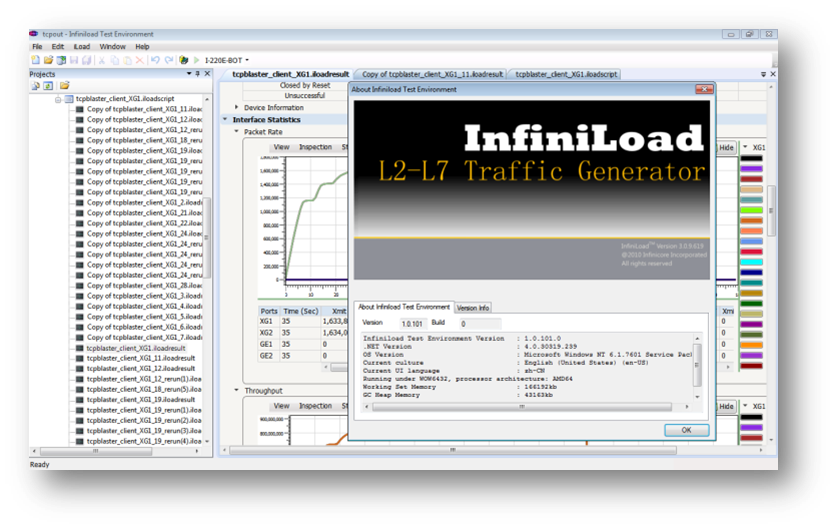Click the Version field in About dialog

(413, 323)
